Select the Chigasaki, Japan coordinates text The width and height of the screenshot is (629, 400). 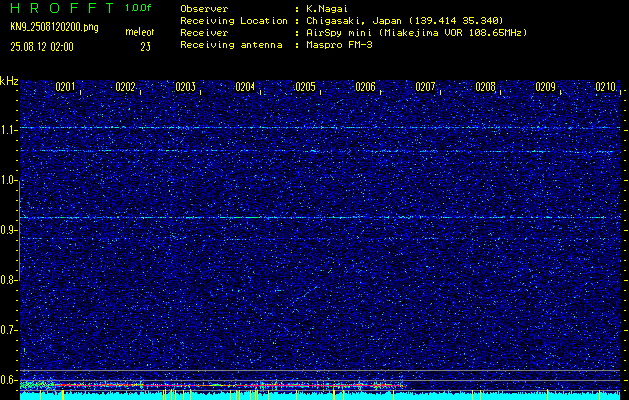point(405,21)
